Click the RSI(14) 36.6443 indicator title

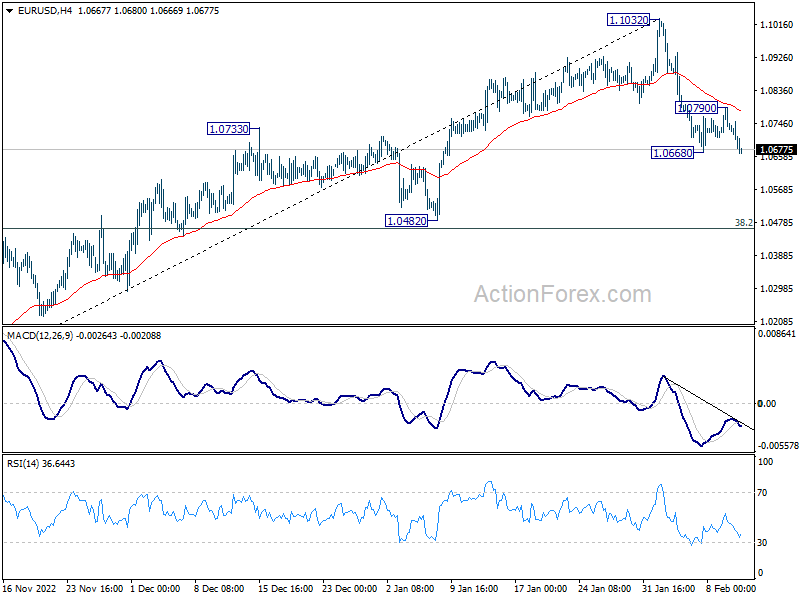41,464
